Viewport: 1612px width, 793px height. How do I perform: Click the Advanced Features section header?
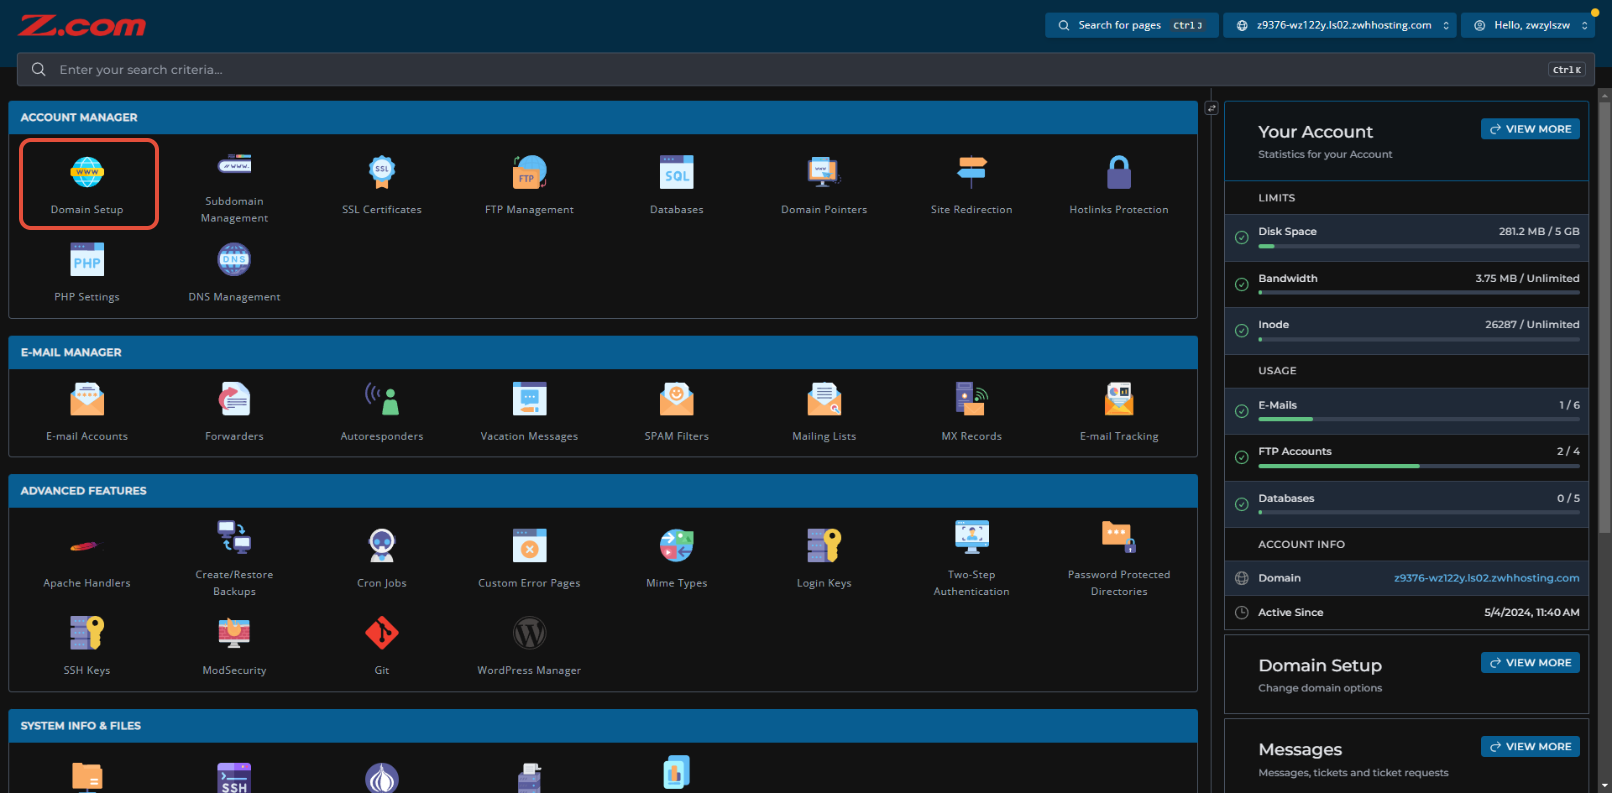603,491
